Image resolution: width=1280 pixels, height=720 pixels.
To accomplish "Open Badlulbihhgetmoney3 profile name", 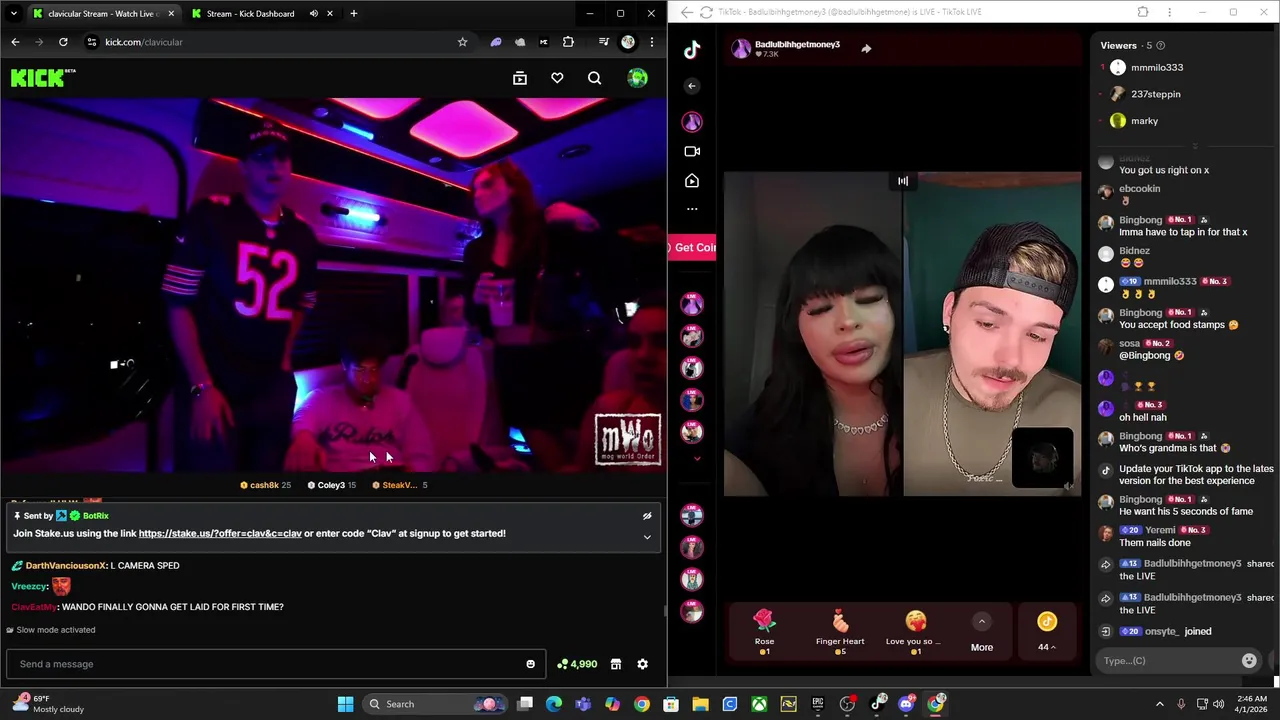I will click(x=797, y=44).
